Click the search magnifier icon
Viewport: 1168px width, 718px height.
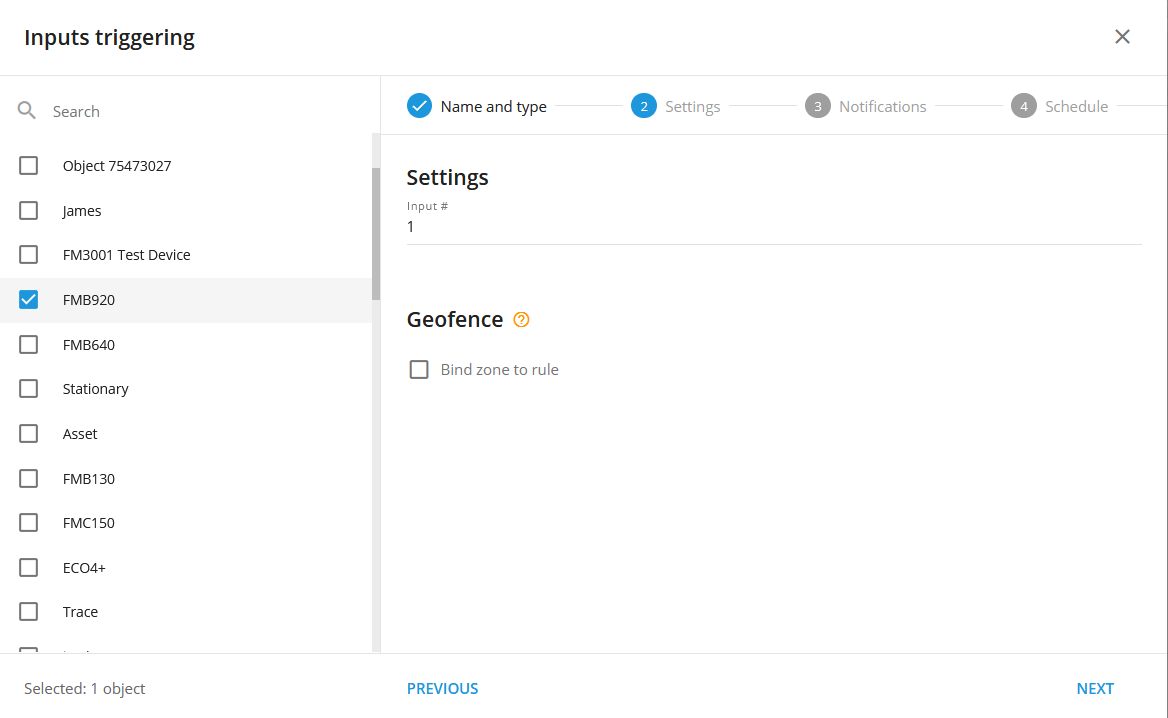[27, 111]
